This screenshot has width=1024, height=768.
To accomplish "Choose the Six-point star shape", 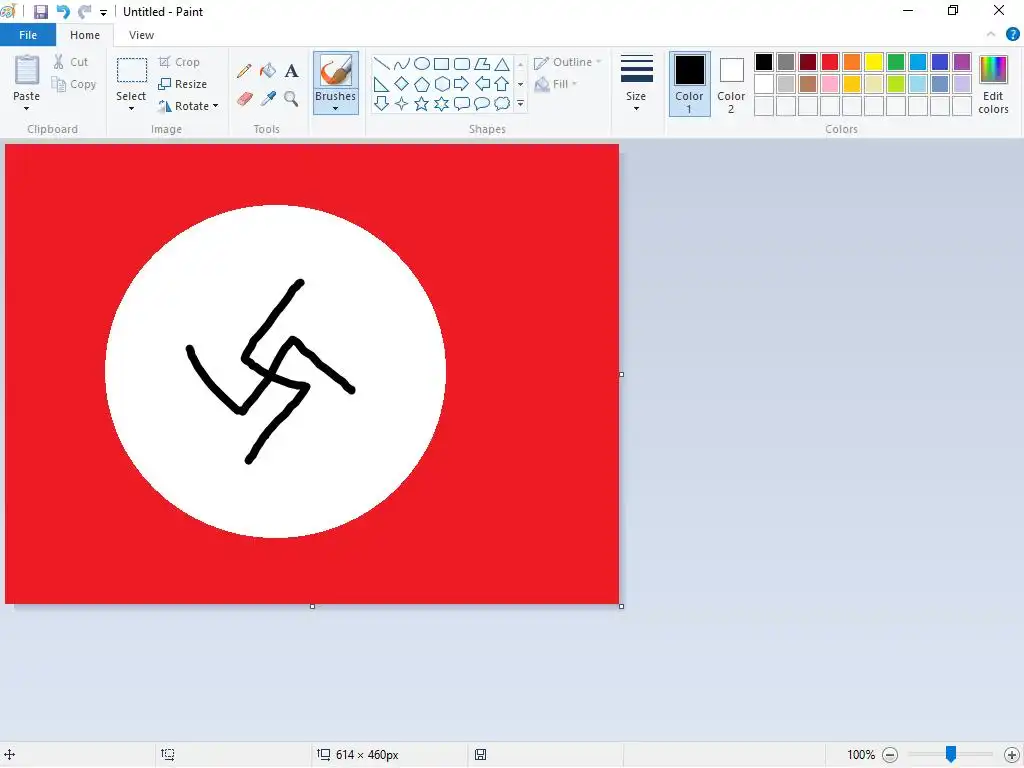I will click(441, 103).
